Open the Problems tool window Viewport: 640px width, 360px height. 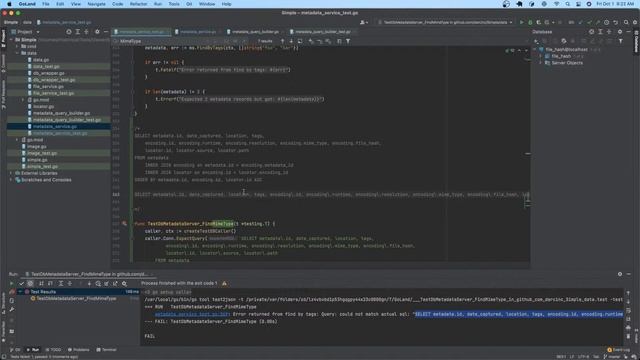click(x=78, y=350)
